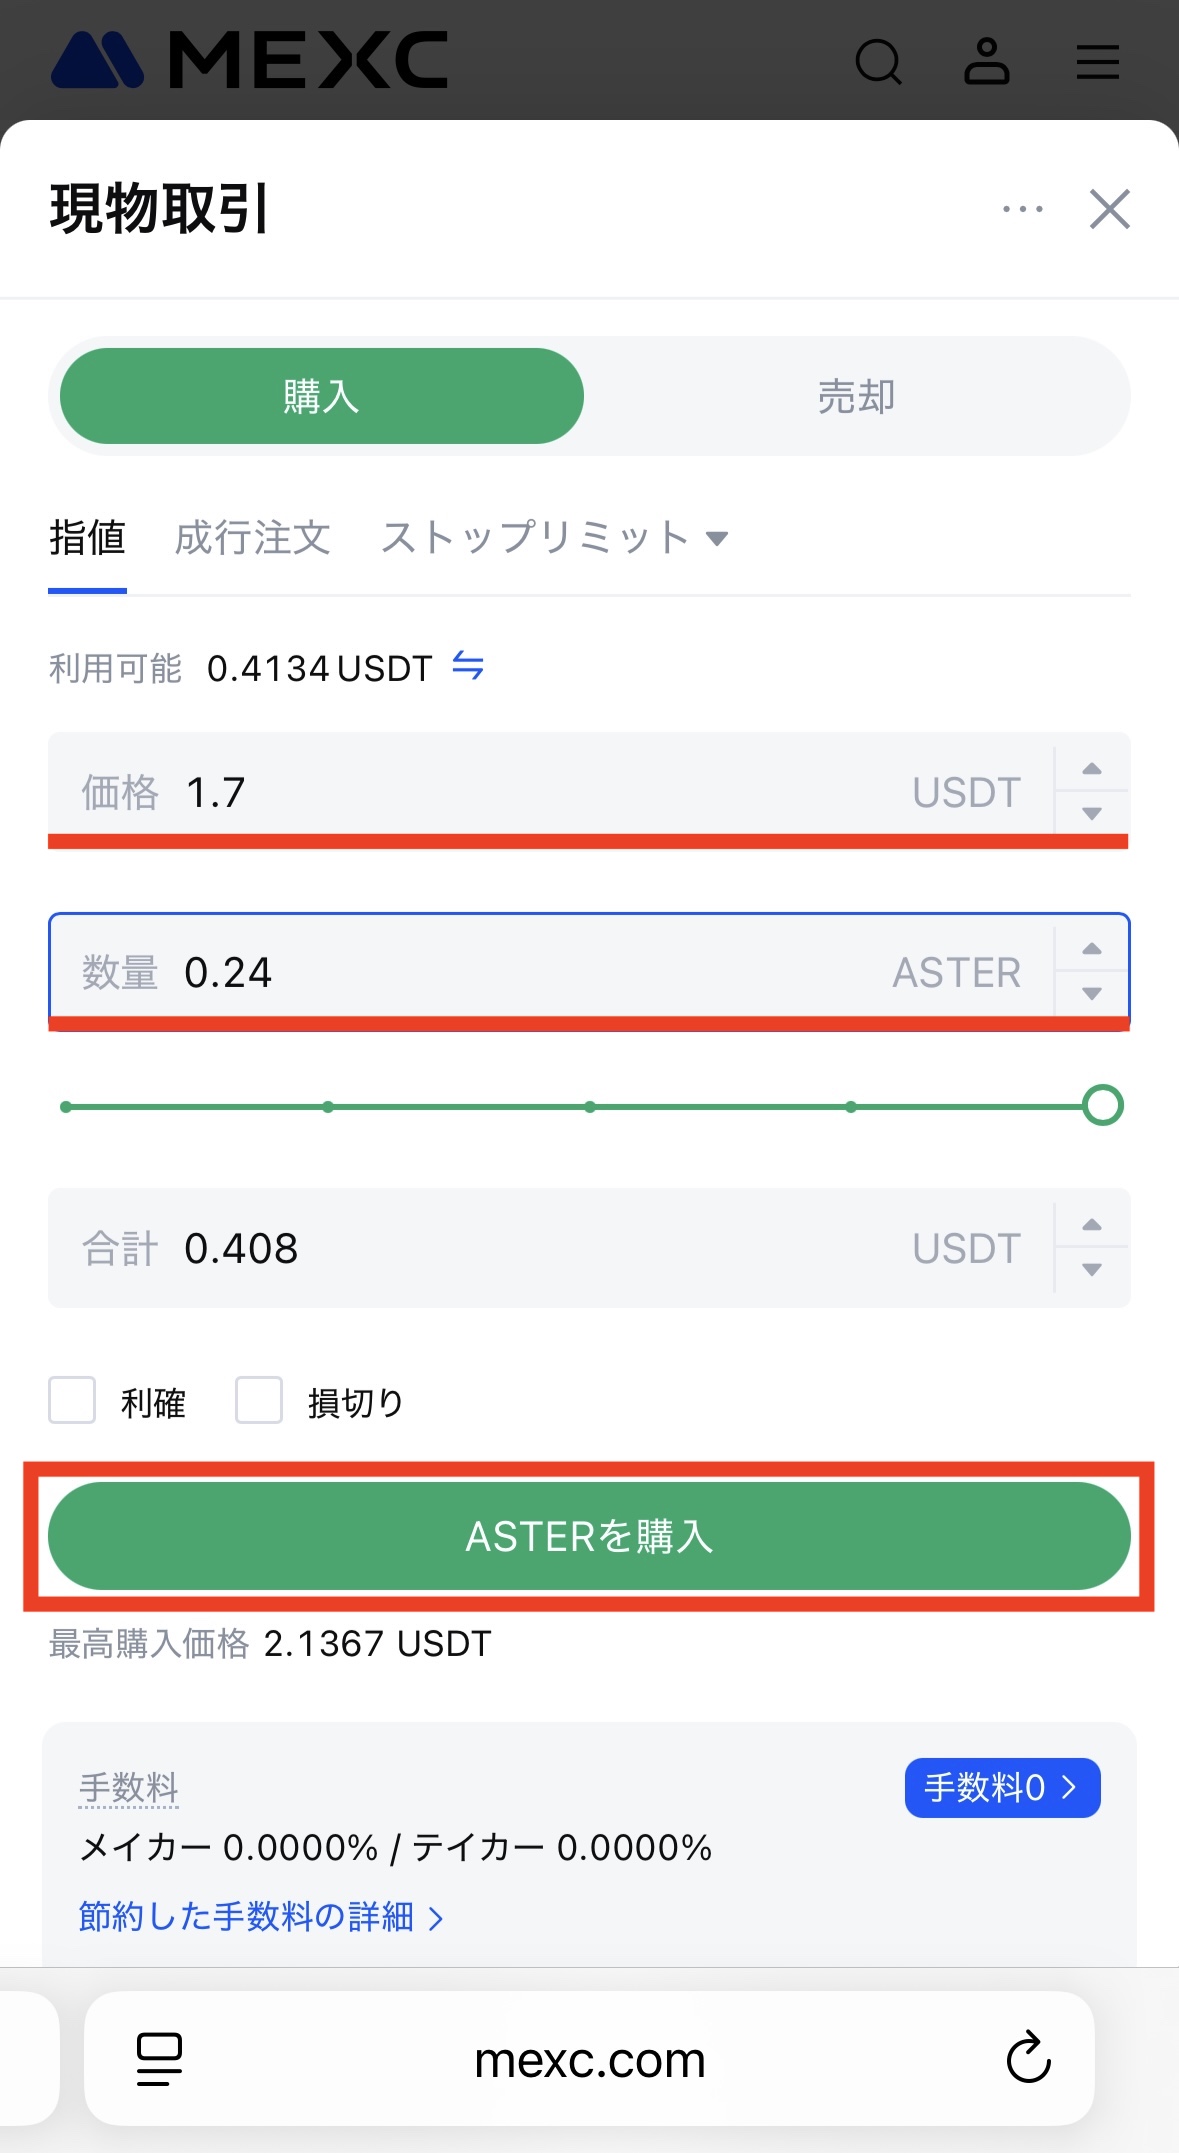Click the USDT transfer arrows icon
The width and height of the screenshot is (1179, 2153).
pos(468,666)
